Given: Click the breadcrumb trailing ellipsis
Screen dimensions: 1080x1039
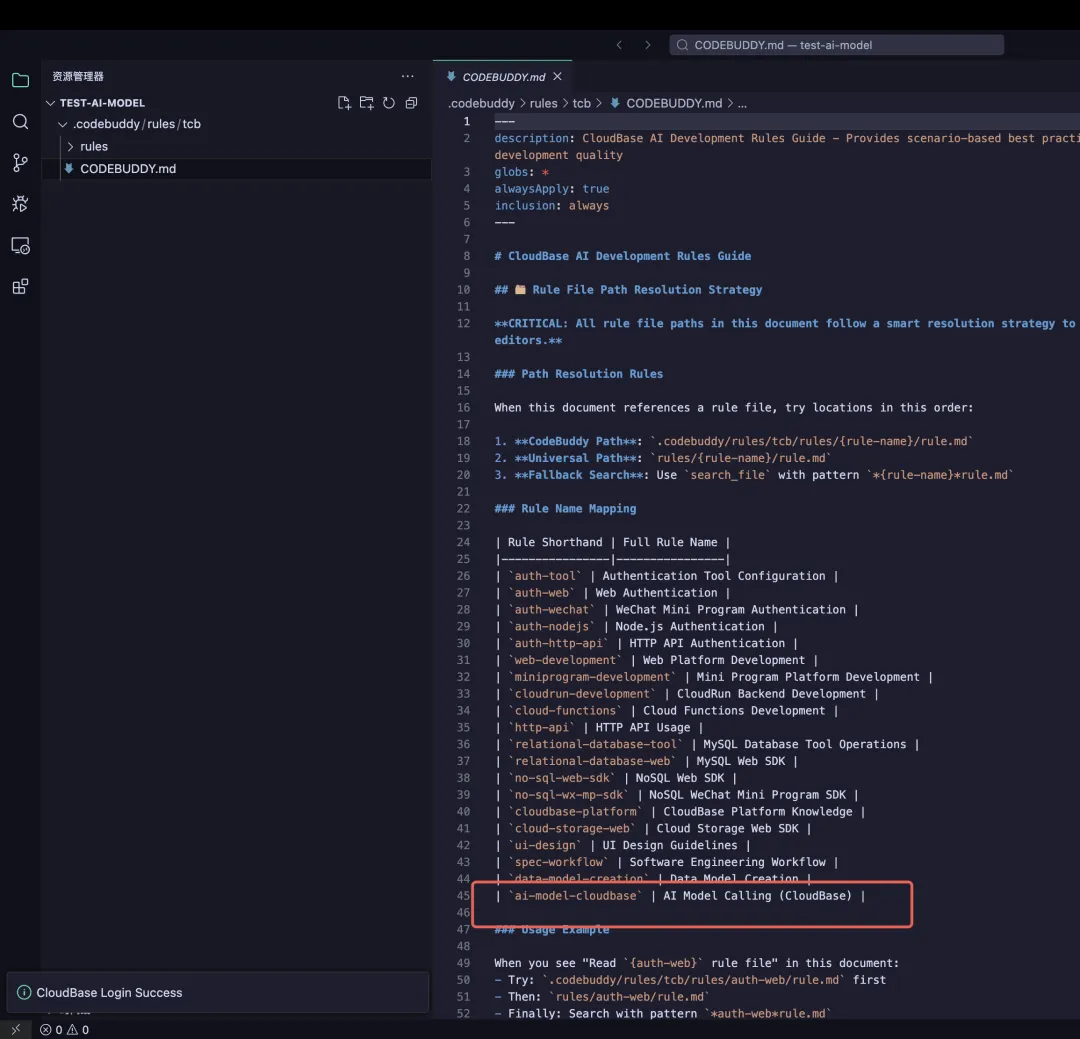Looking at the screenshot, I should [x=742, y=103].
